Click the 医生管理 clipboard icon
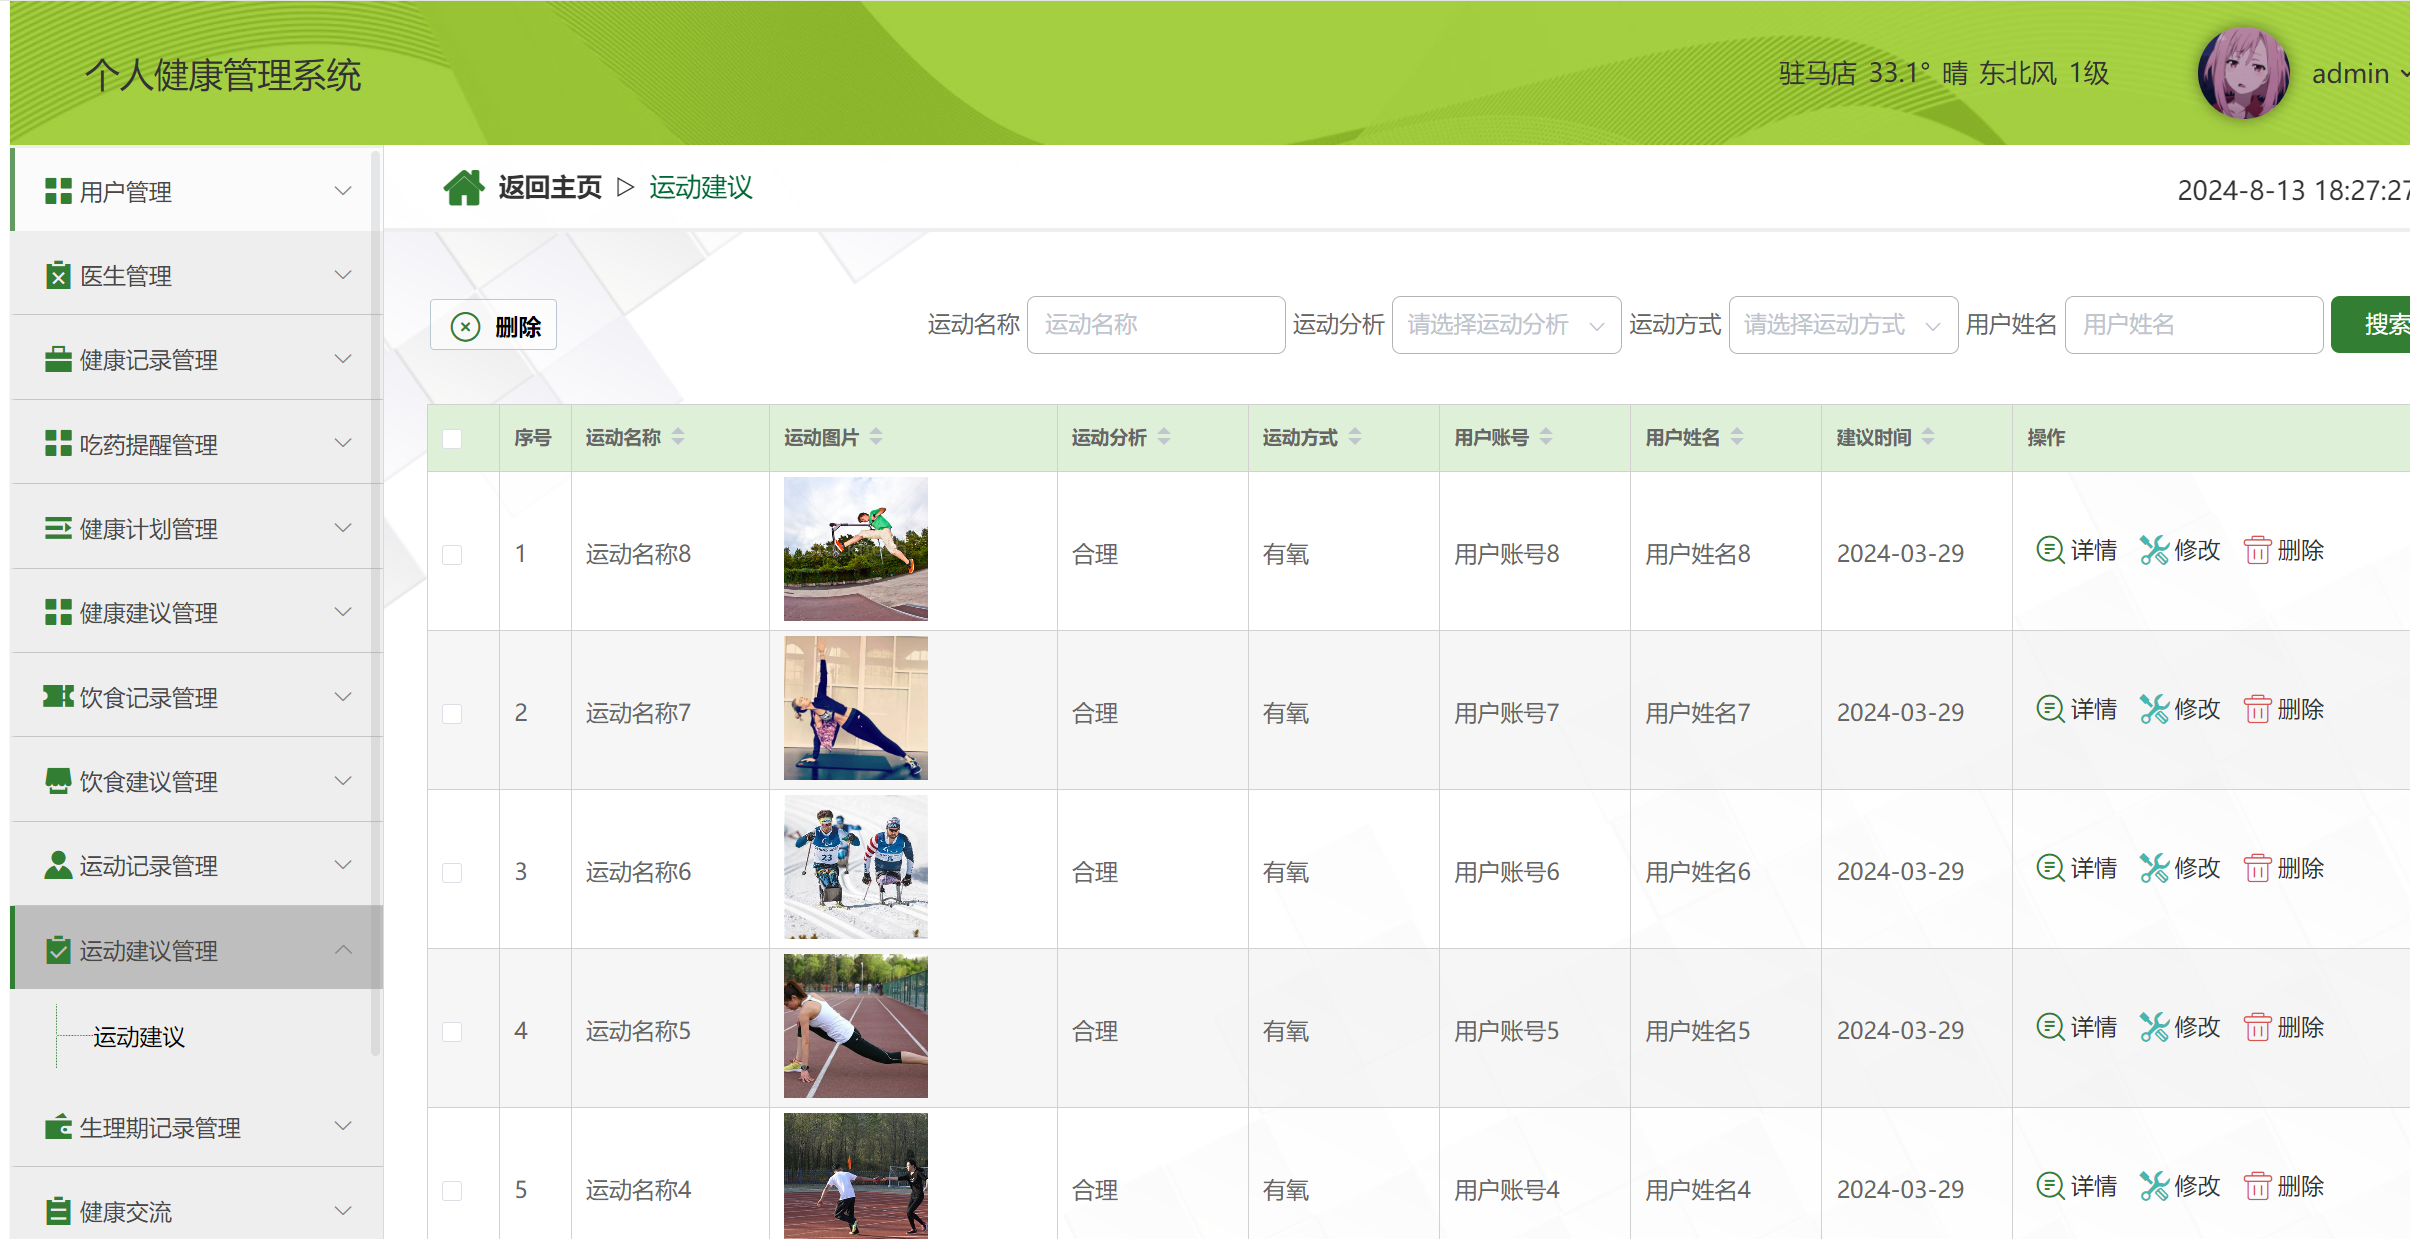2410x1239 pixels. 58,275
